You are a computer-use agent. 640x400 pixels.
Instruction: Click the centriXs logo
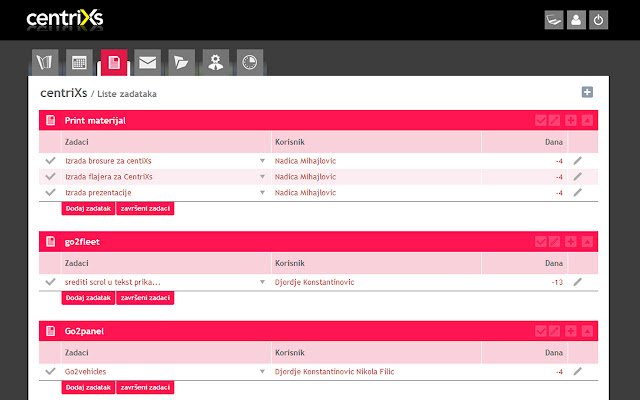pyautogui.click(x=64, y=19)
